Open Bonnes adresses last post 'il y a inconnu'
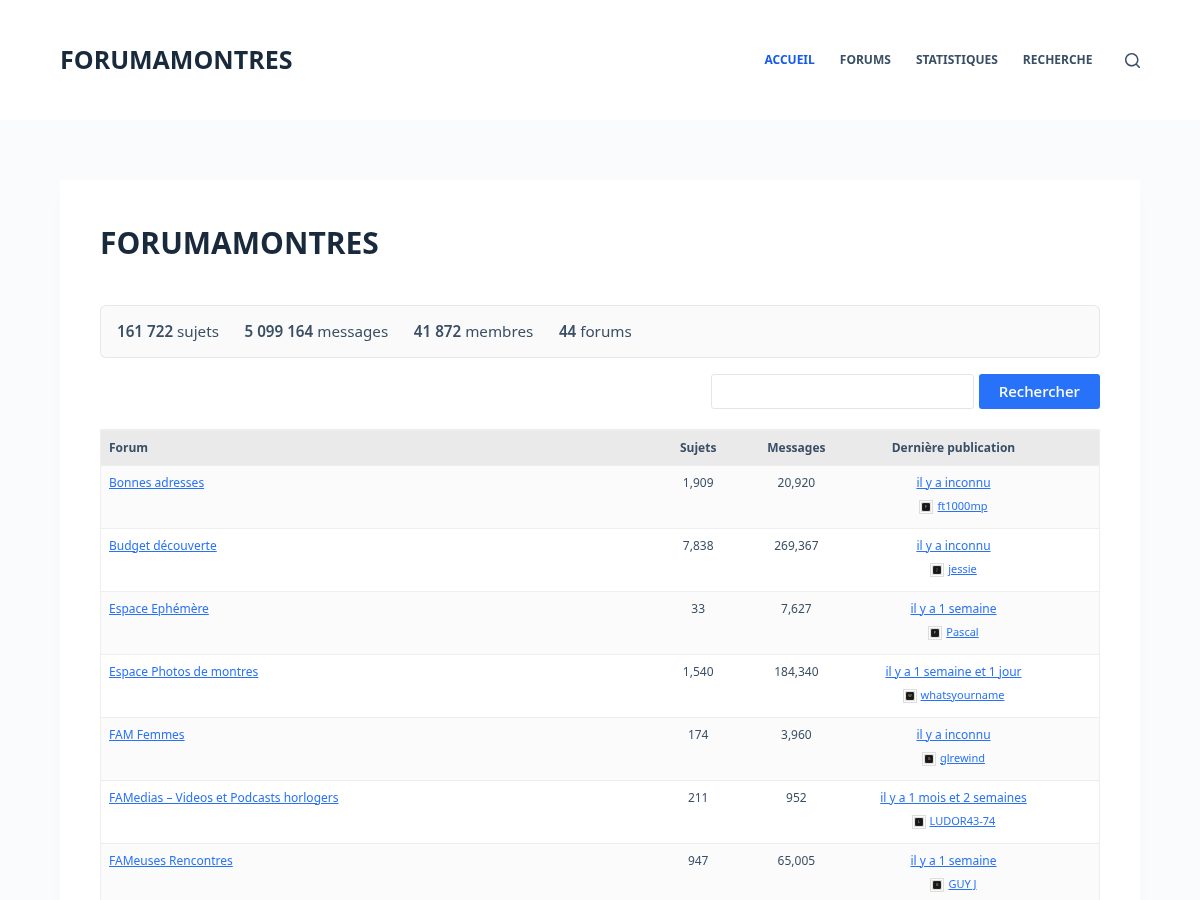 pyautogui.click(x=953, y=482)
